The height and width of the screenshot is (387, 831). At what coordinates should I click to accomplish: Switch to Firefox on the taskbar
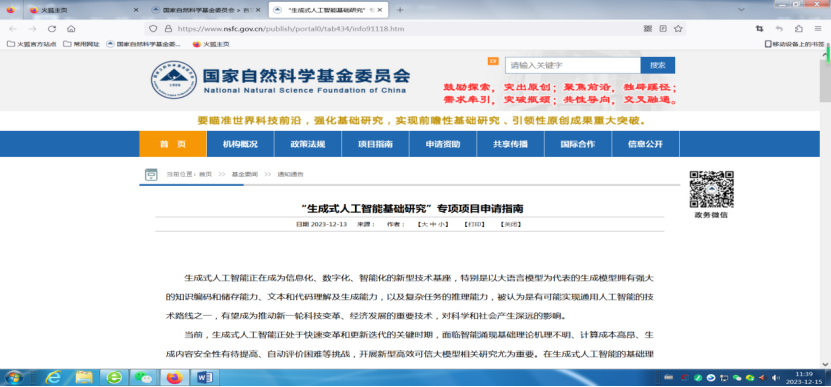click(x=174, y=377)
